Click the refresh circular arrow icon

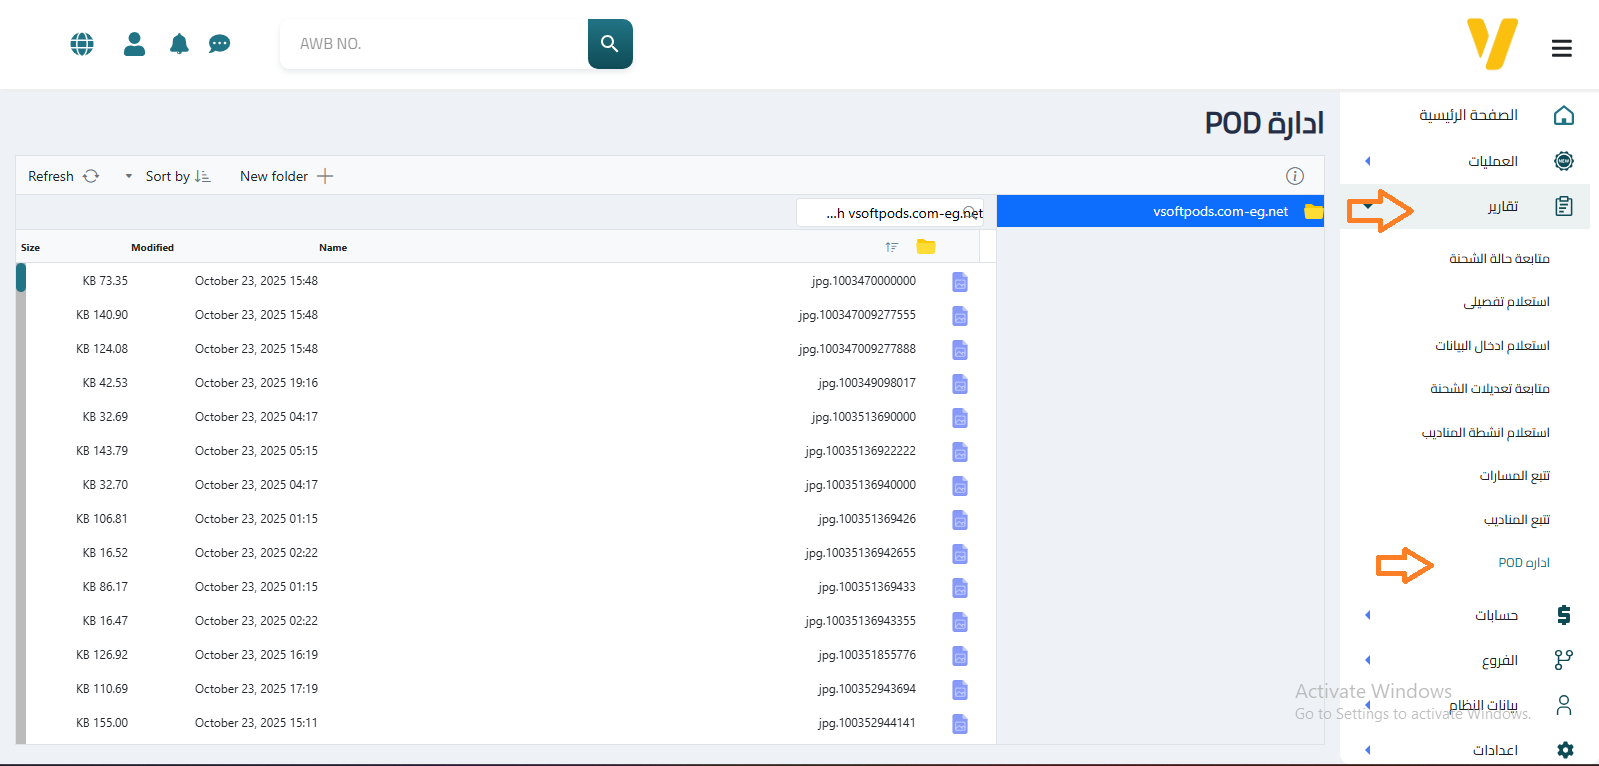pos(91,176)
